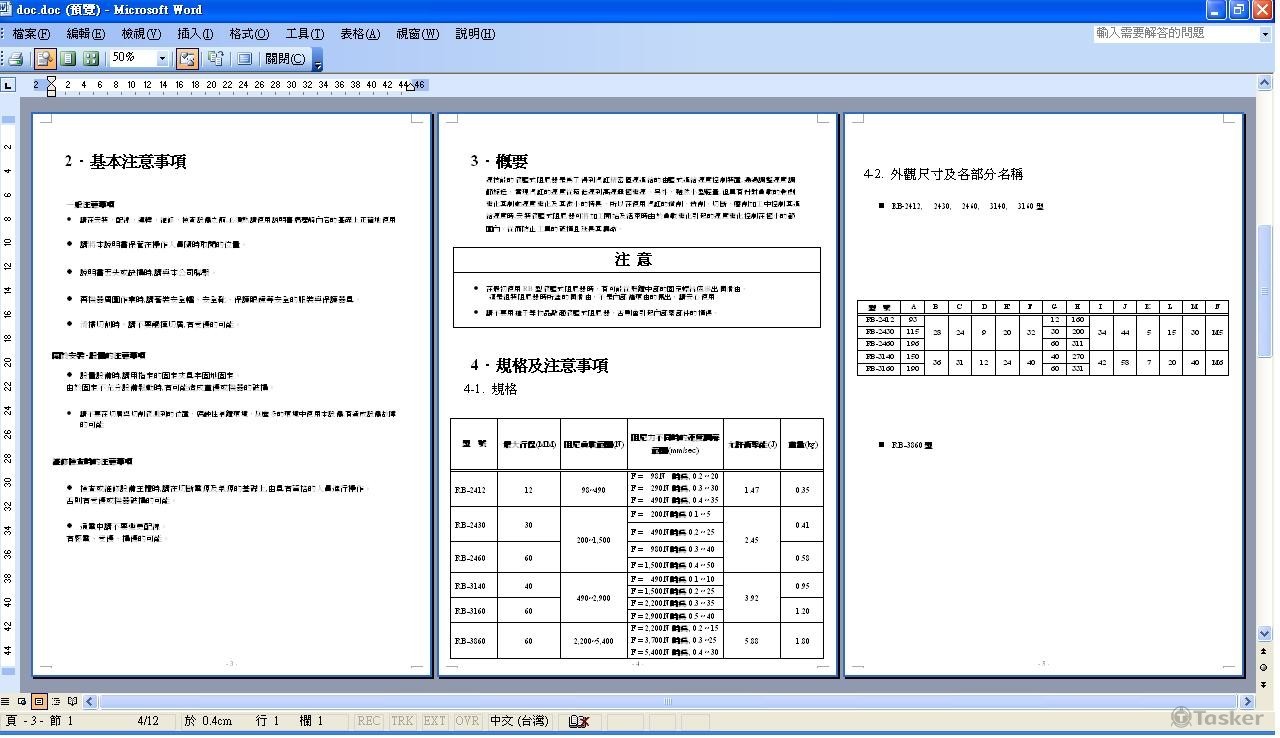Switch to Normal view from the status bar
Image resolution: width=1280 pixels, height=738 pixels.
(x=5, y=701)
